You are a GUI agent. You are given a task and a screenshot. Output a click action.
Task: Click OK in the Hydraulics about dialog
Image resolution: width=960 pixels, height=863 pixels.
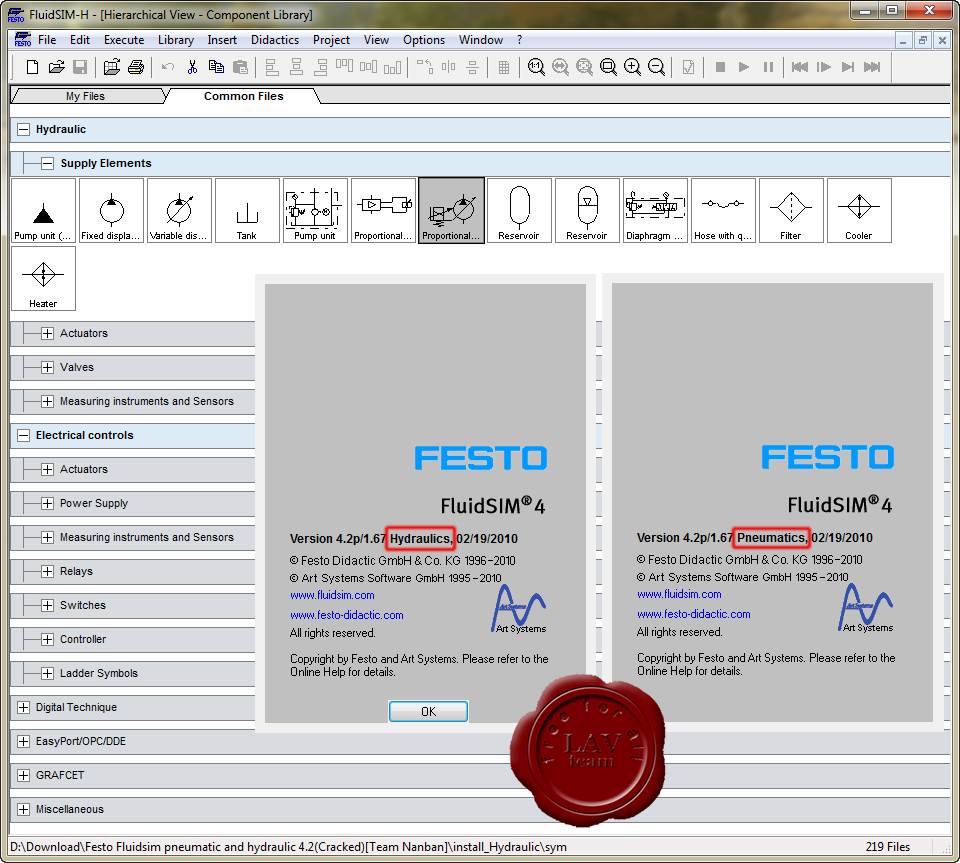(x=429, y=711)
